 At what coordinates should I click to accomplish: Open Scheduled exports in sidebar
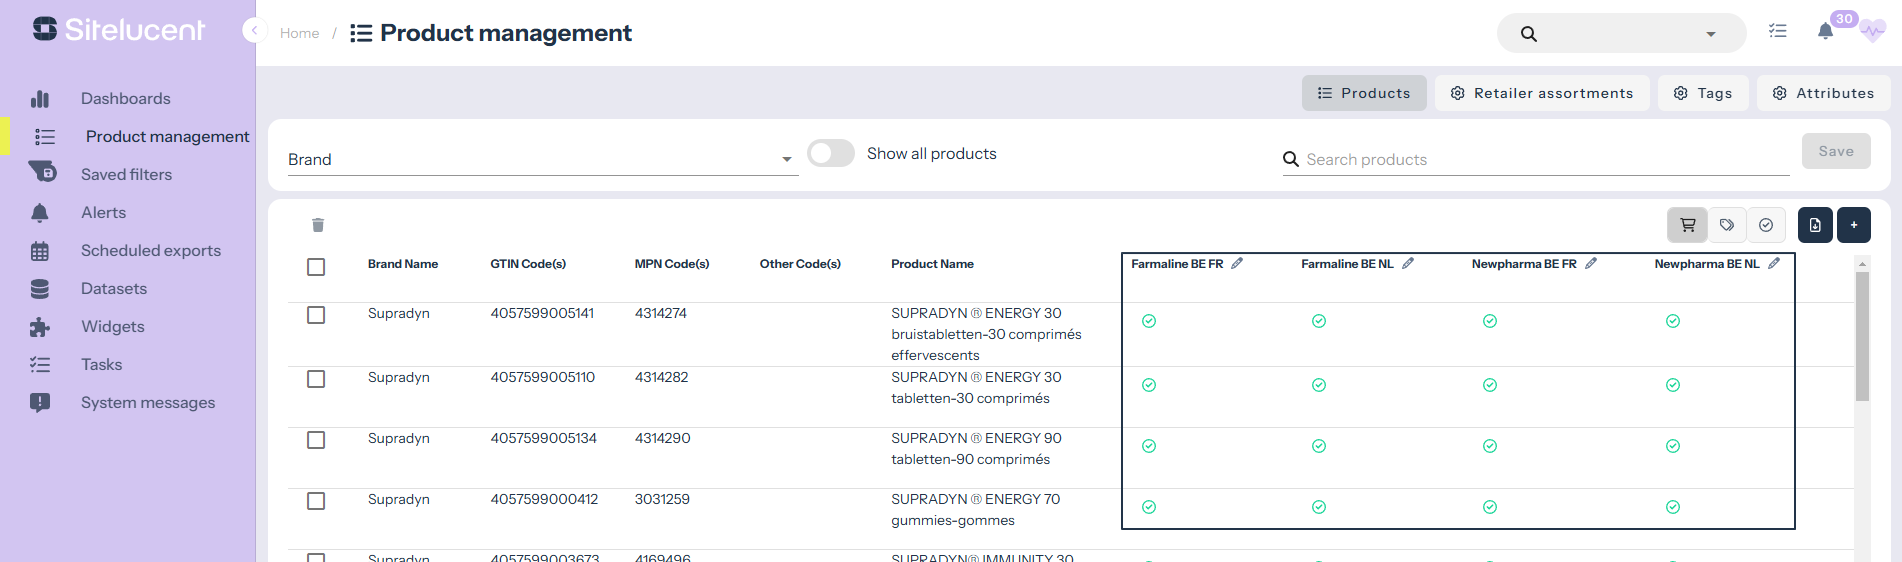coord(150,251)
